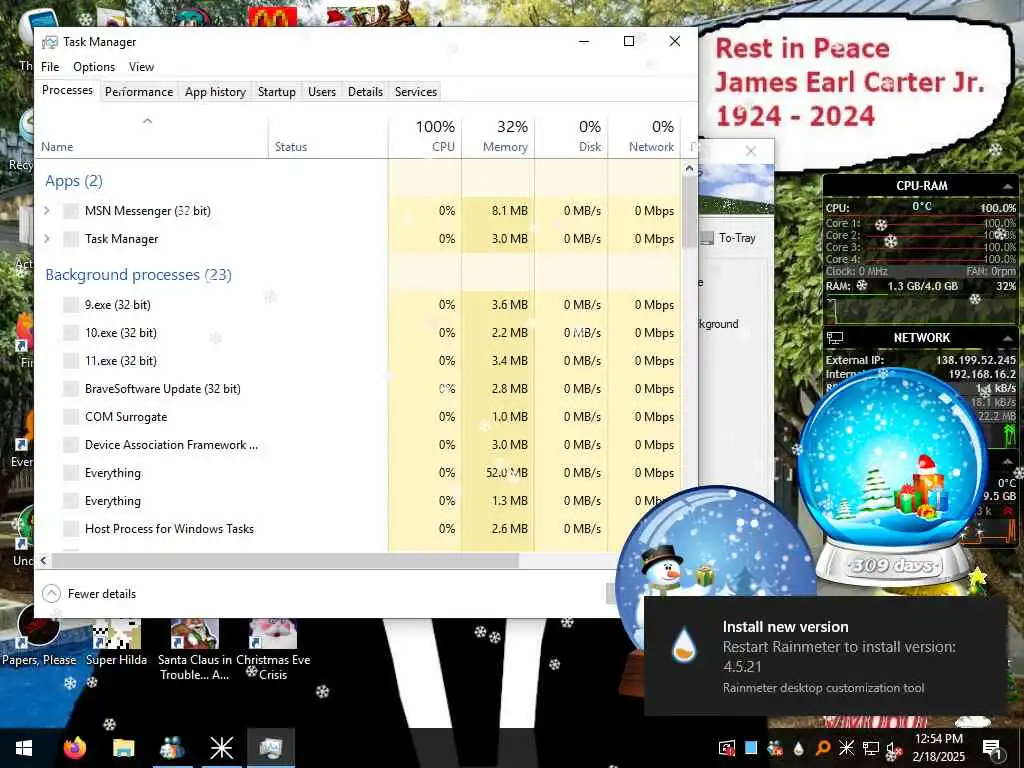The width and height of the screenshot is (1024, 768).
Task: Sort processes by Disk column
Action: tap(571, 136)
